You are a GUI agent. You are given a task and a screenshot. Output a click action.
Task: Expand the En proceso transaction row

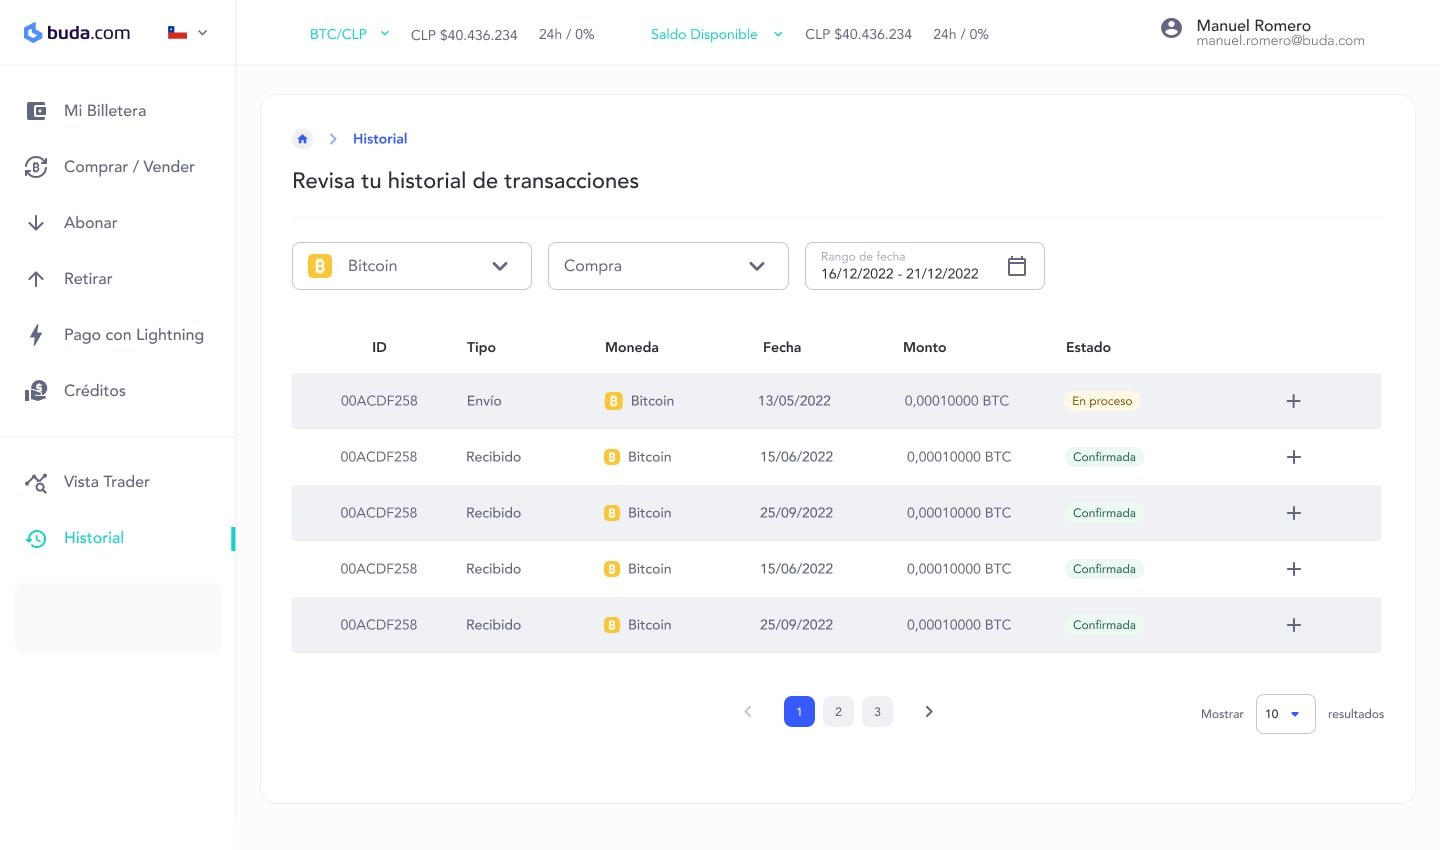1293,401
